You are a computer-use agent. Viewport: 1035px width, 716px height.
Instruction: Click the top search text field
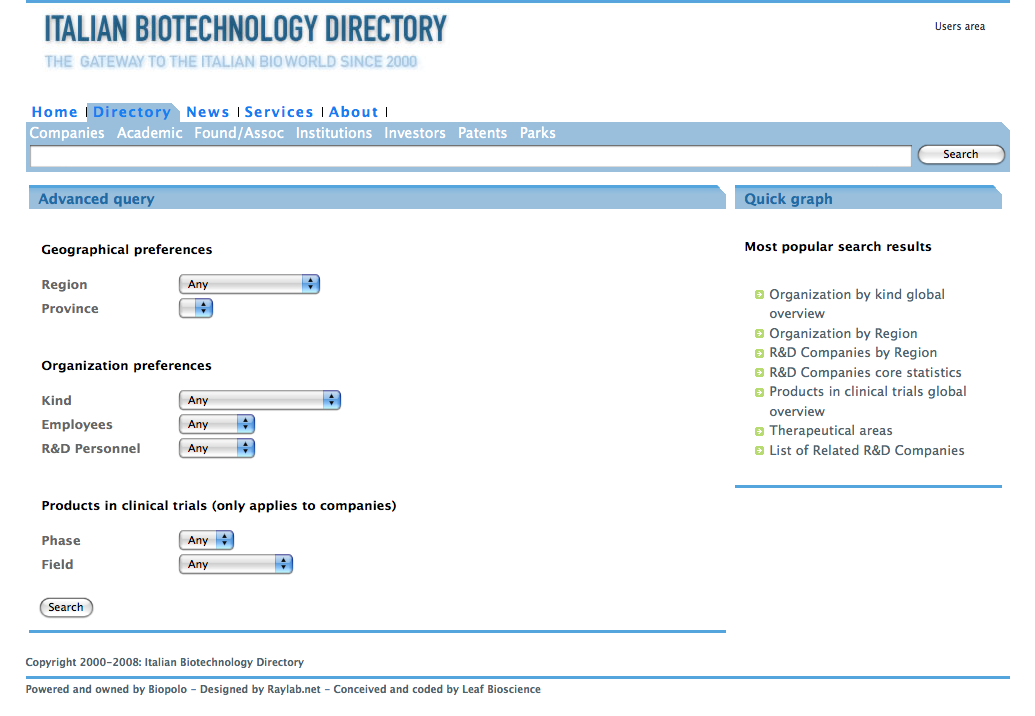pyautogui.click(x=470, y=155)
